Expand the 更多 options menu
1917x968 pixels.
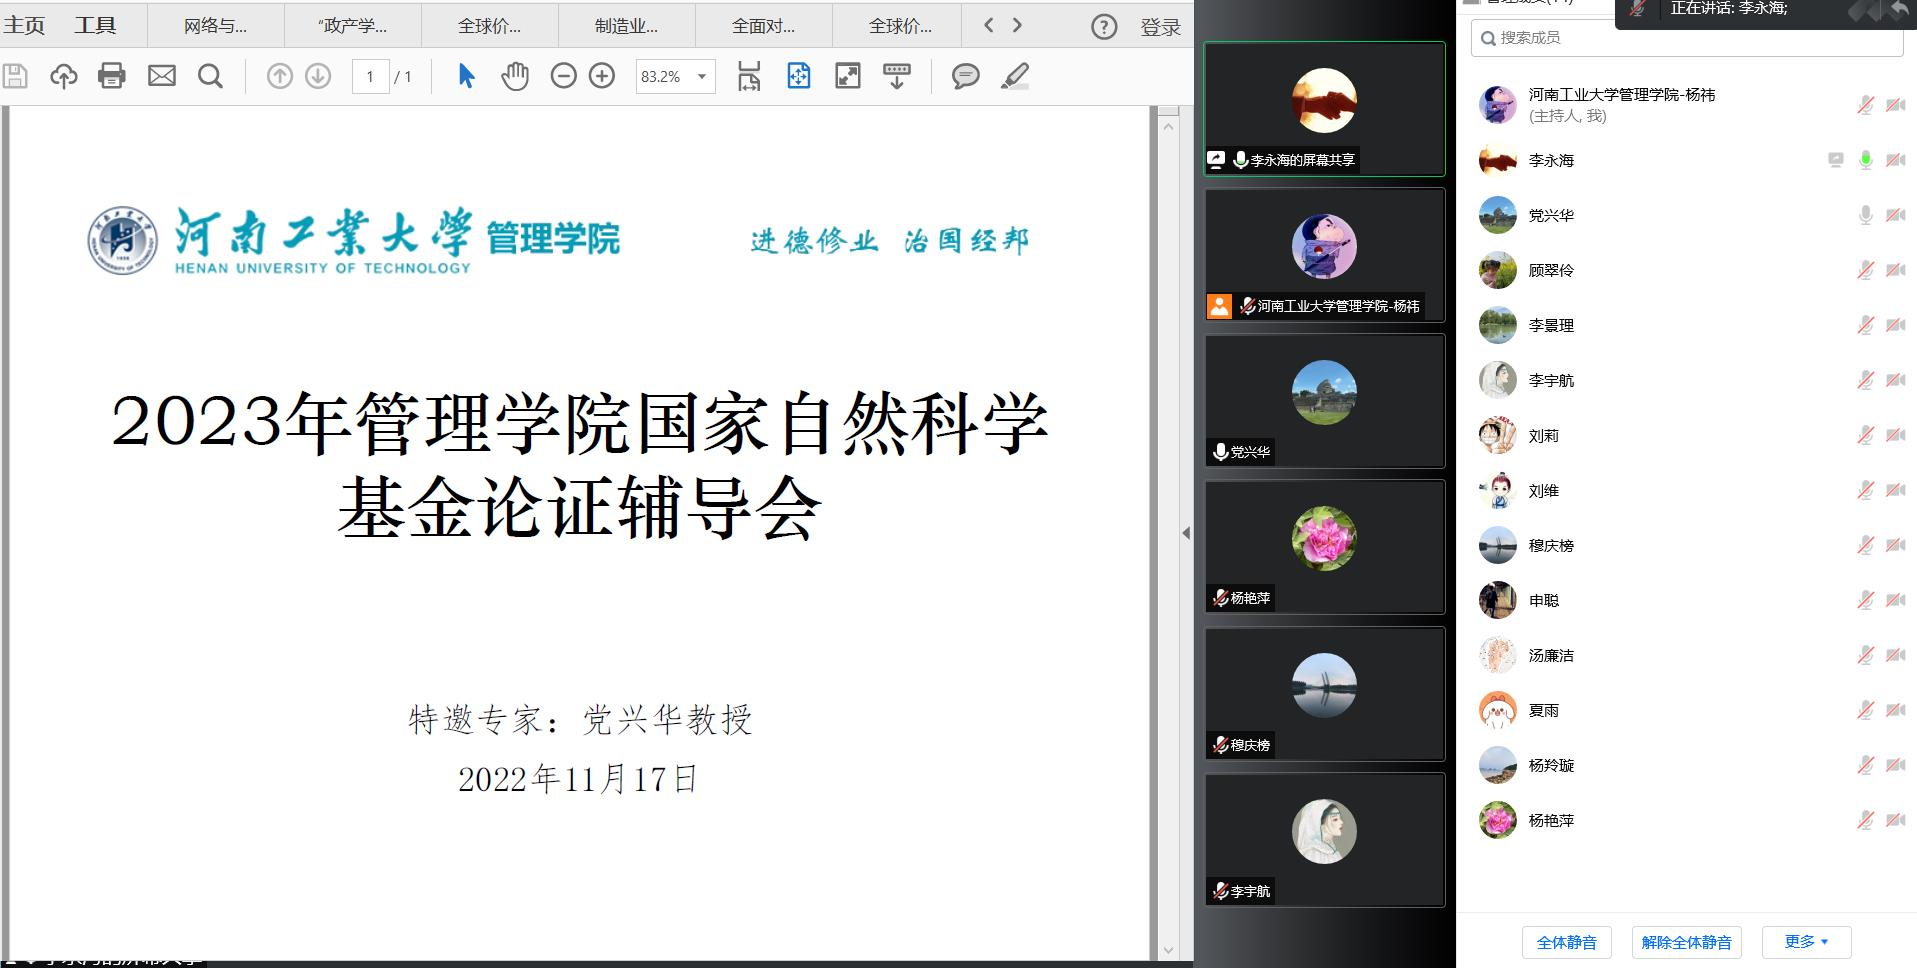click(x=1806, y=942)
